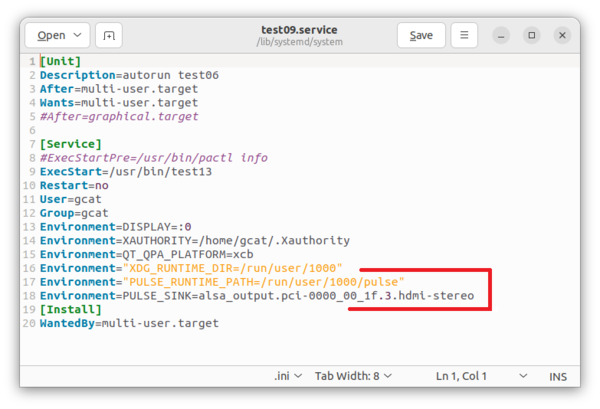600x409 pixels.
Task: Expand the Open recent files dropdown arrow
Action: tap(78, 35)
